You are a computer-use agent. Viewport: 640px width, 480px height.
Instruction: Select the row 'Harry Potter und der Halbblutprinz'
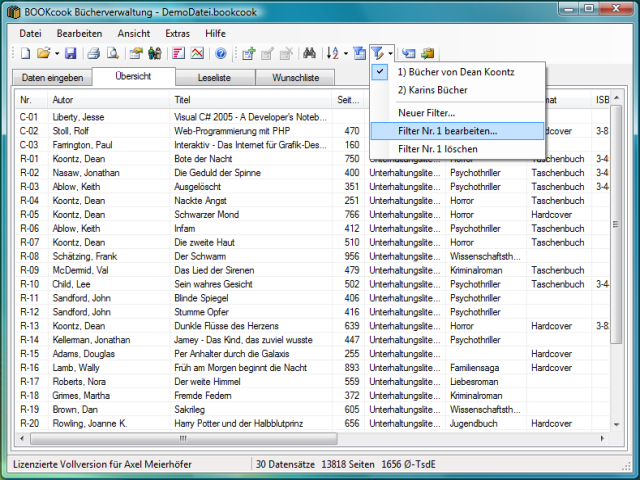[236, 423]
